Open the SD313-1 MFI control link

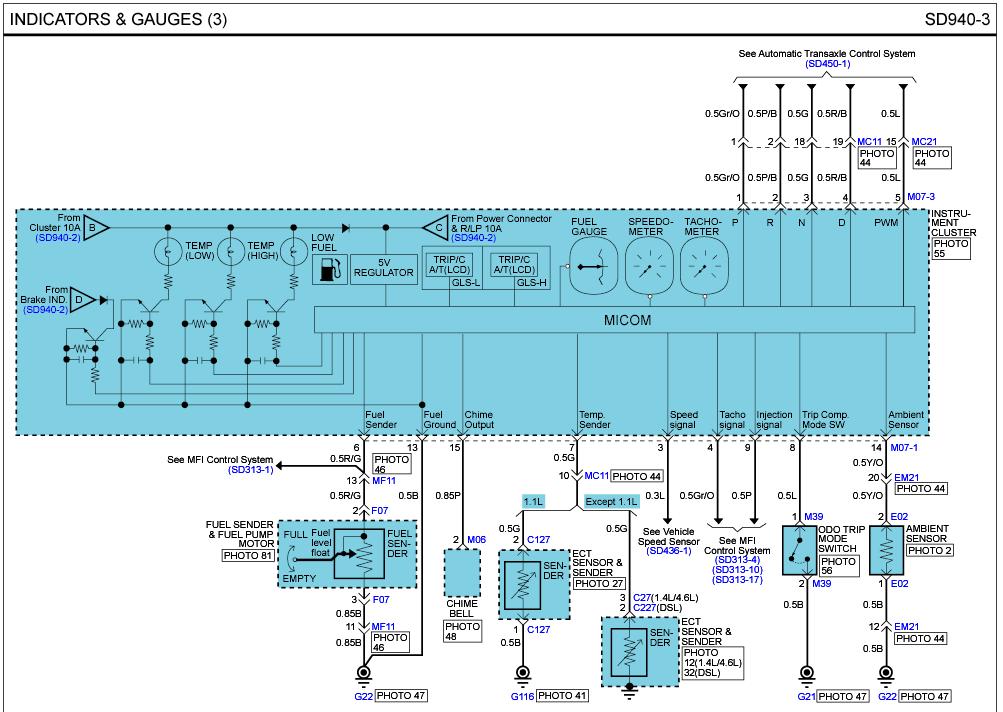(x=251, y=470)
